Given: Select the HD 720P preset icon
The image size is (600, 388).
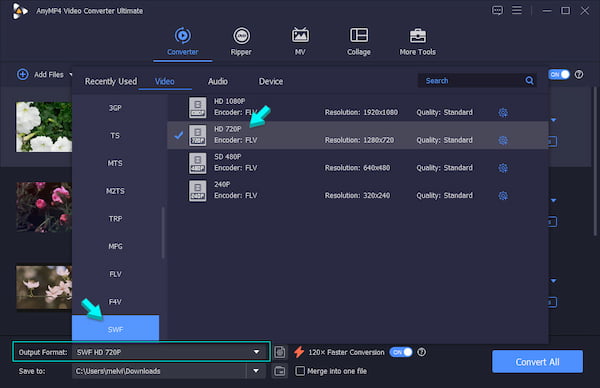Looking at the screenshot, I should pyautogui.click(x=197, y=135).
